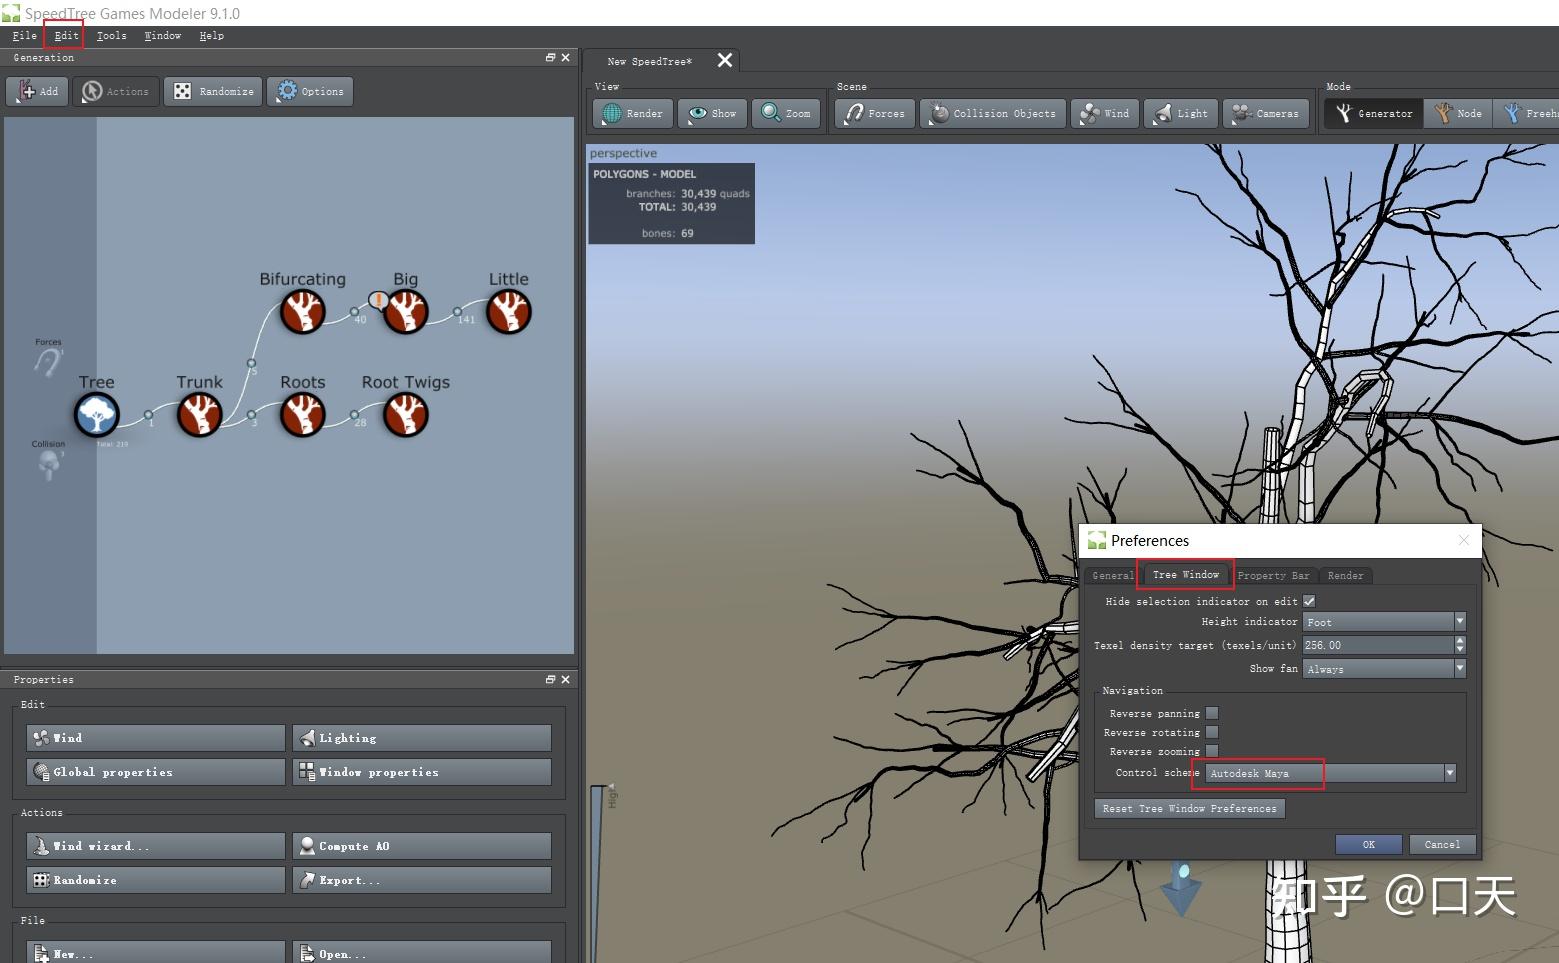Expand the Height indicator dropdown
The height and width of the screenshot is (963, 1559).
click(1384, 622)
